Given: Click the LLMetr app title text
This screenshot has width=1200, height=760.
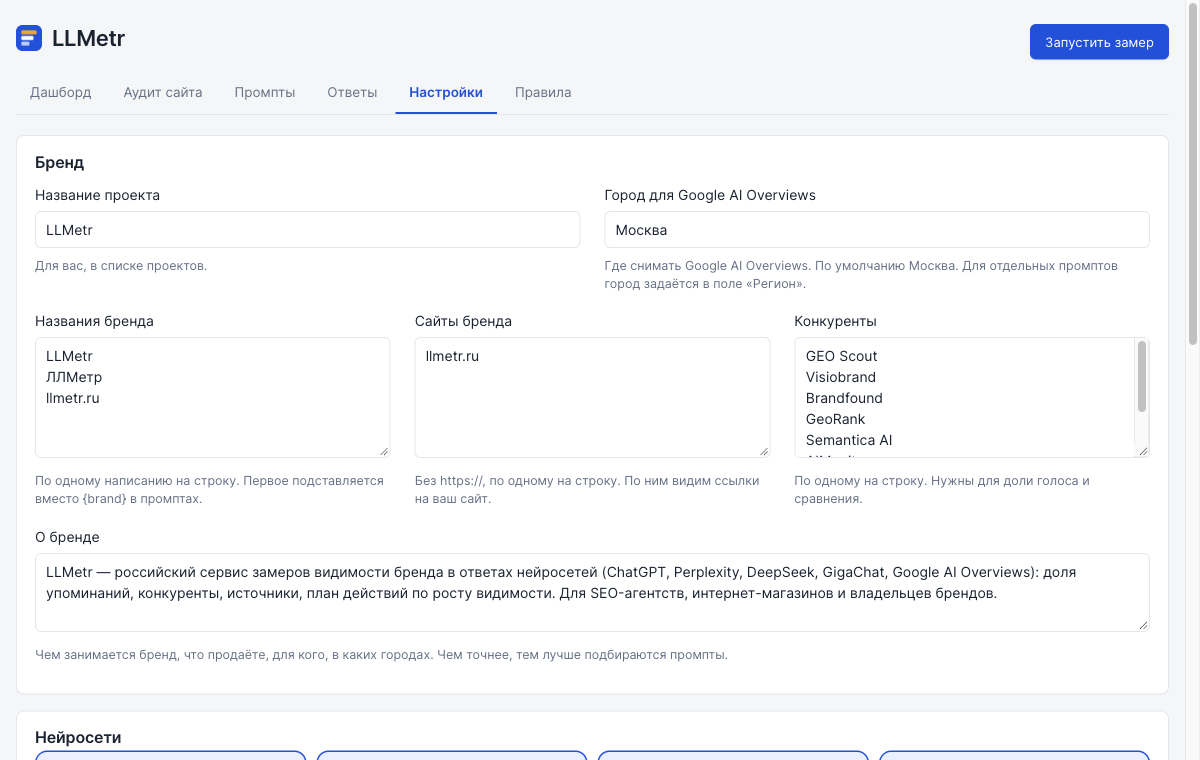Looking at the screenshot, I should pos(88,39).
